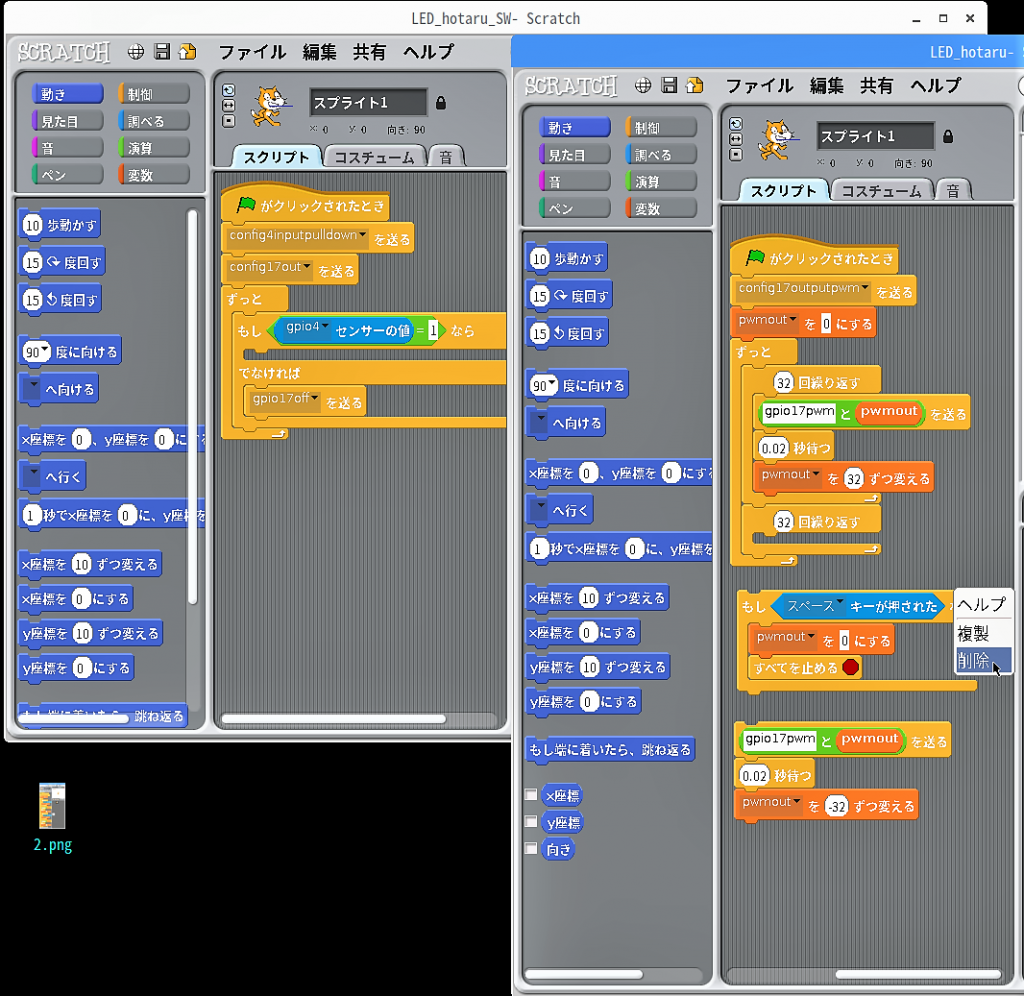Click the language globe icon in right Scratch window

pyautogui.click(x=643, y=85)
